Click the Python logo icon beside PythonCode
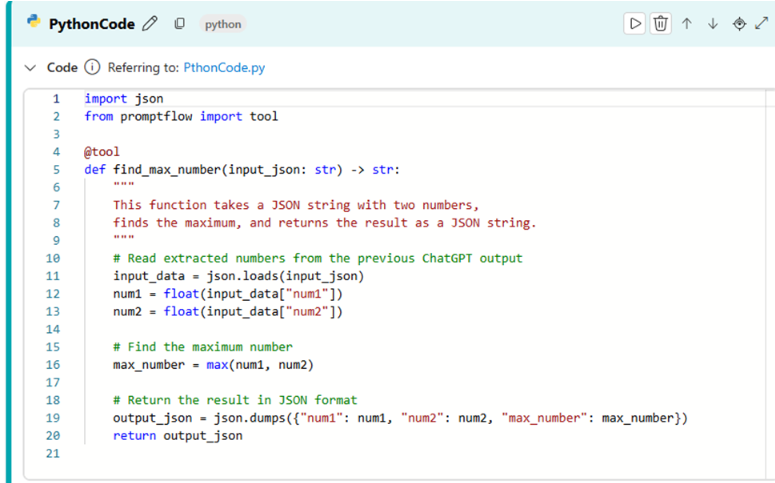 (x=33, y=21)
